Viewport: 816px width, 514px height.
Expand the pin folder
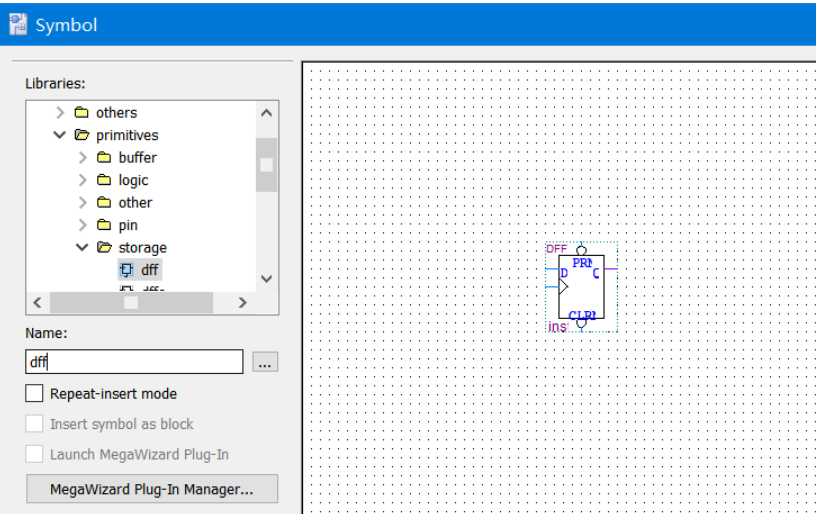pos(83,225)
